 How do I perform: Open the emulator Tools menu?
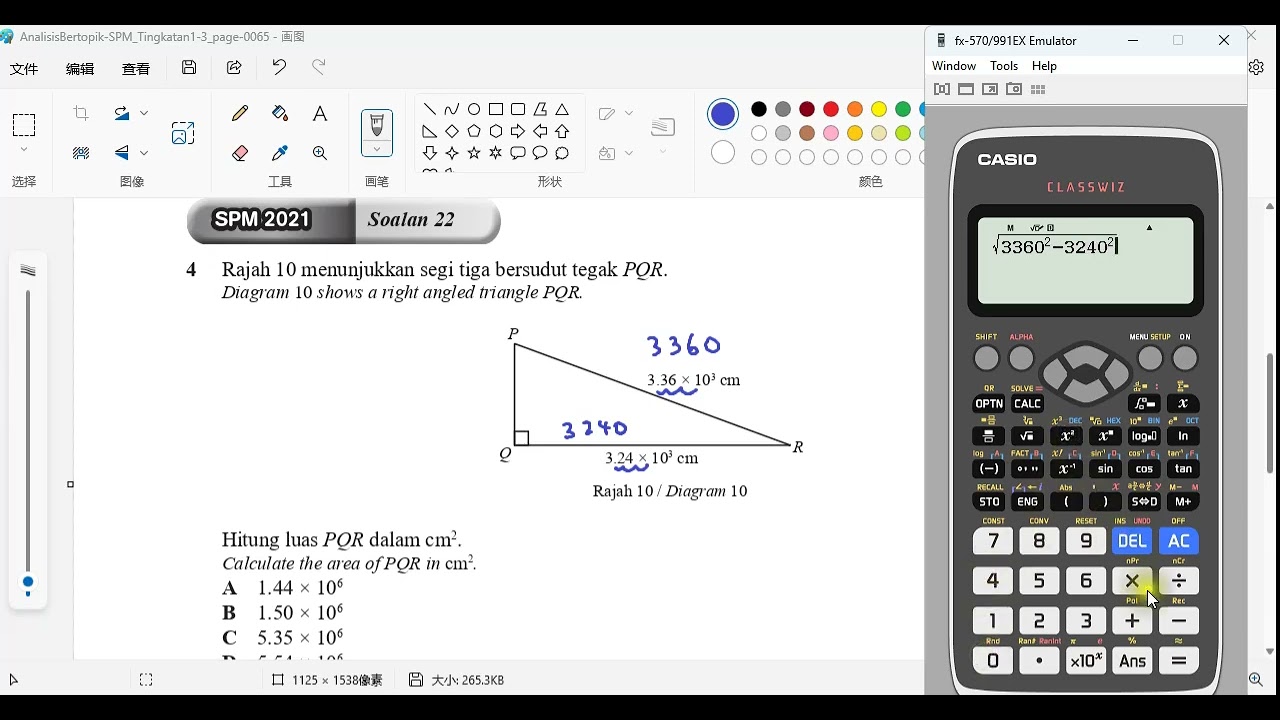(x=1004, y=66)
